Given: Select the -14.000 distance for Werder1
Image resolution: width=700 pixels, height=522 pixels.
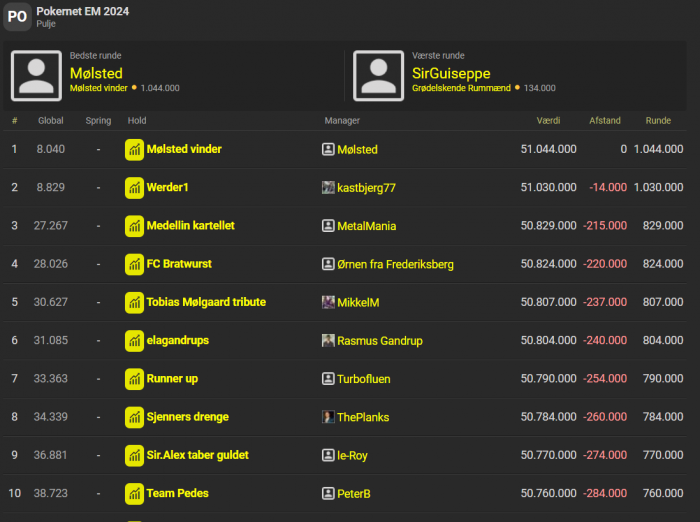Looking at the screenshot, I should (608, 188).
